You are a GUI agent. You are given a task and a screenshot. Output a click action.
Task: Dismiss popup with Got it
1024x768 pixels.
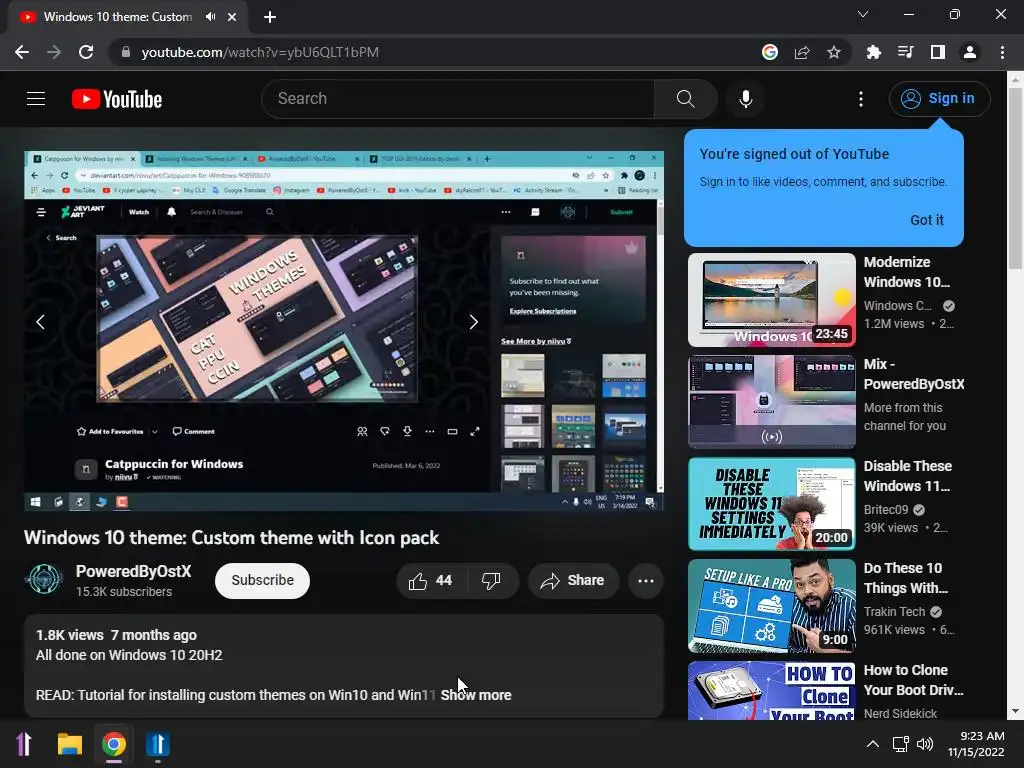tap(927, 220)
